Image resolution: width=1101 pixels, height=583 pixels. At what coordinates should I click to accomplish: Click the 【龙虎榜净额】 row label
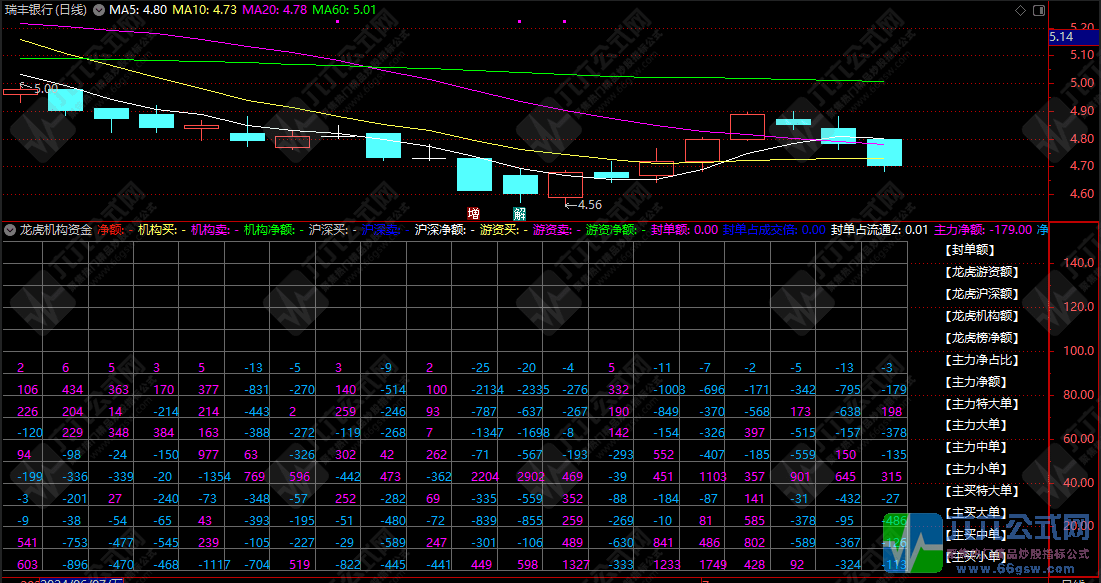pos(980,338)
